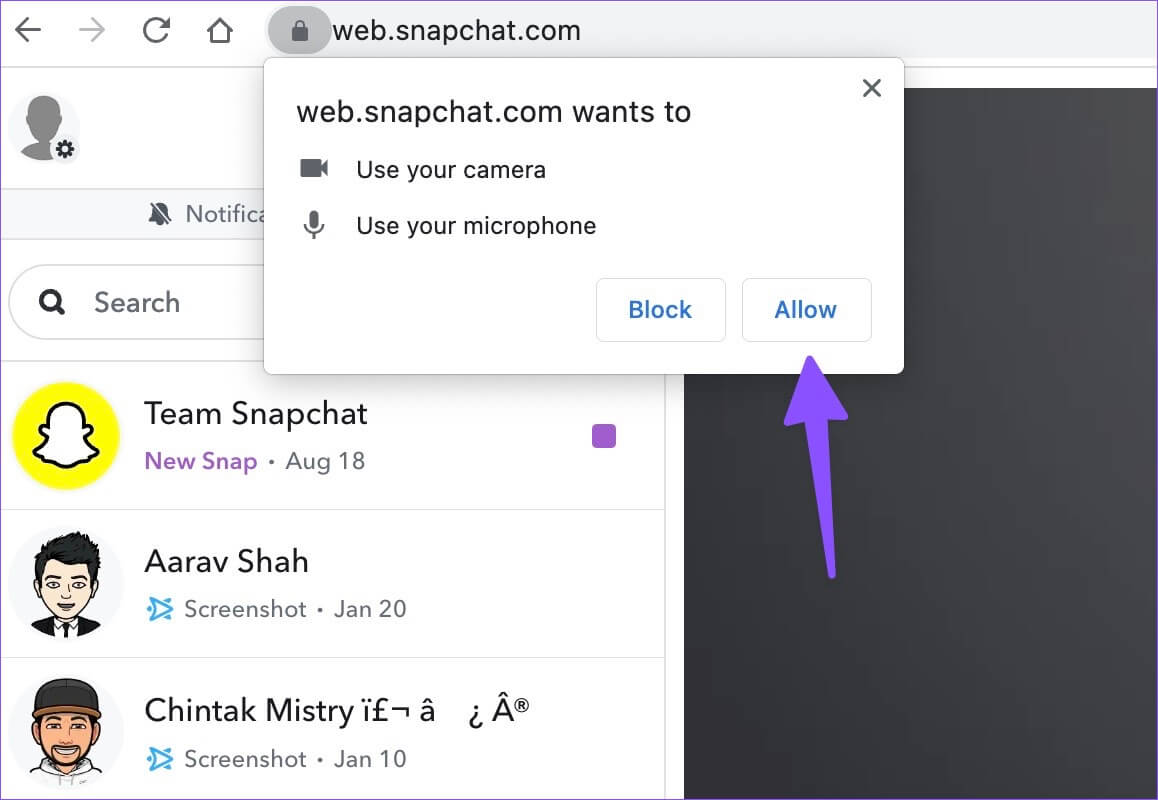Click the Team Snapchat ghost avatar

coord(66,436)
